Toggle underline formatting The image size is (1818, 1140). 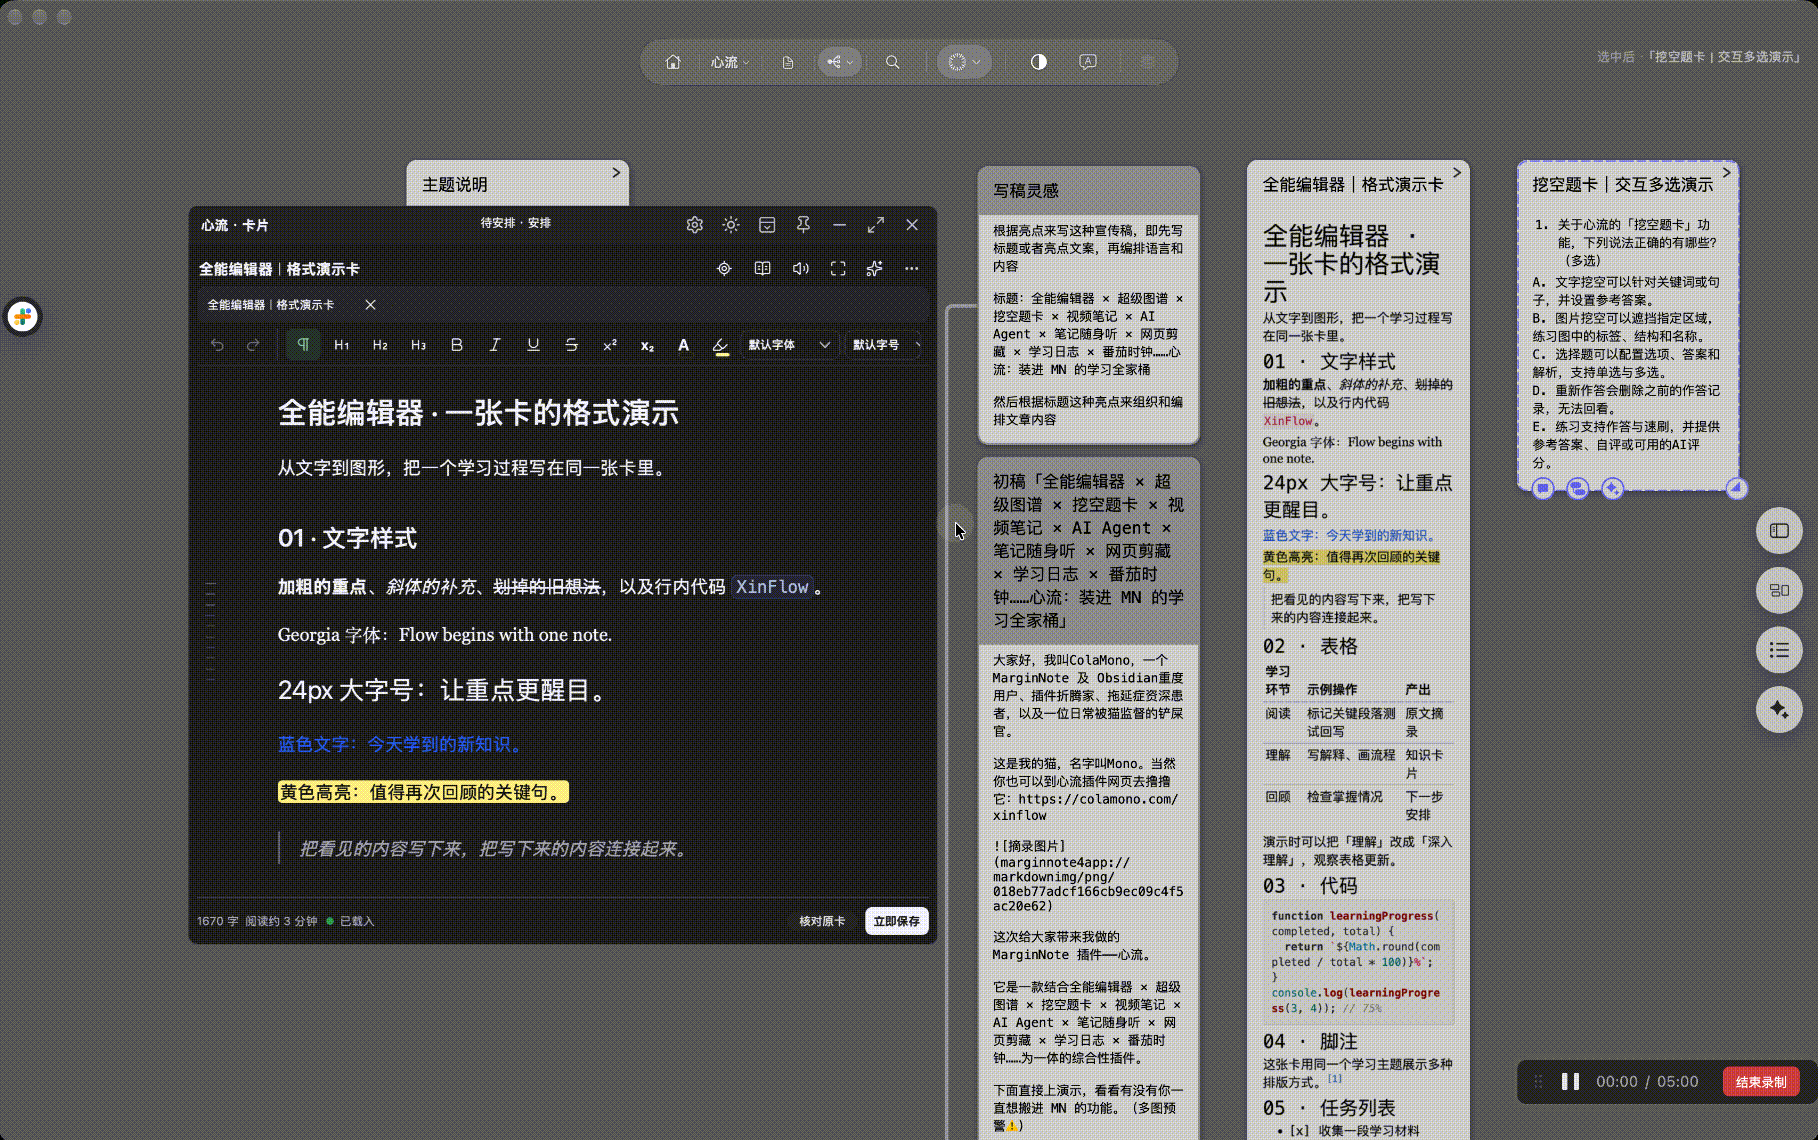coord(533,345)
